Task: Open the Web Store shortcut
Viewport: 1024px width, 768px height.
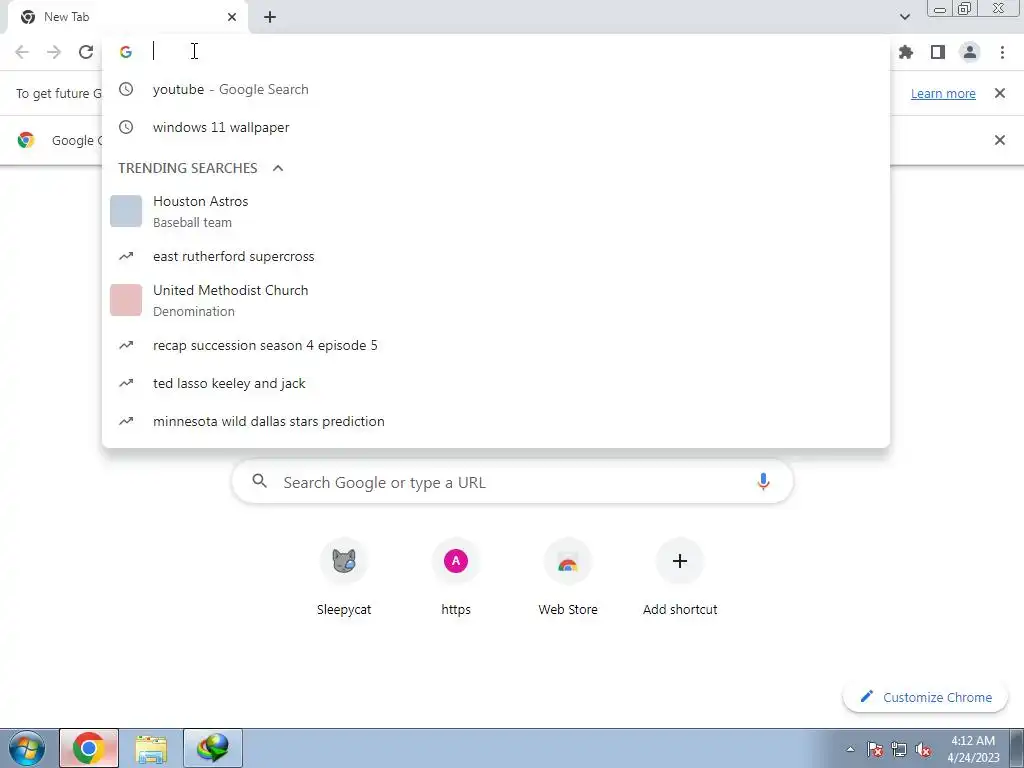Action: [568, 577]
